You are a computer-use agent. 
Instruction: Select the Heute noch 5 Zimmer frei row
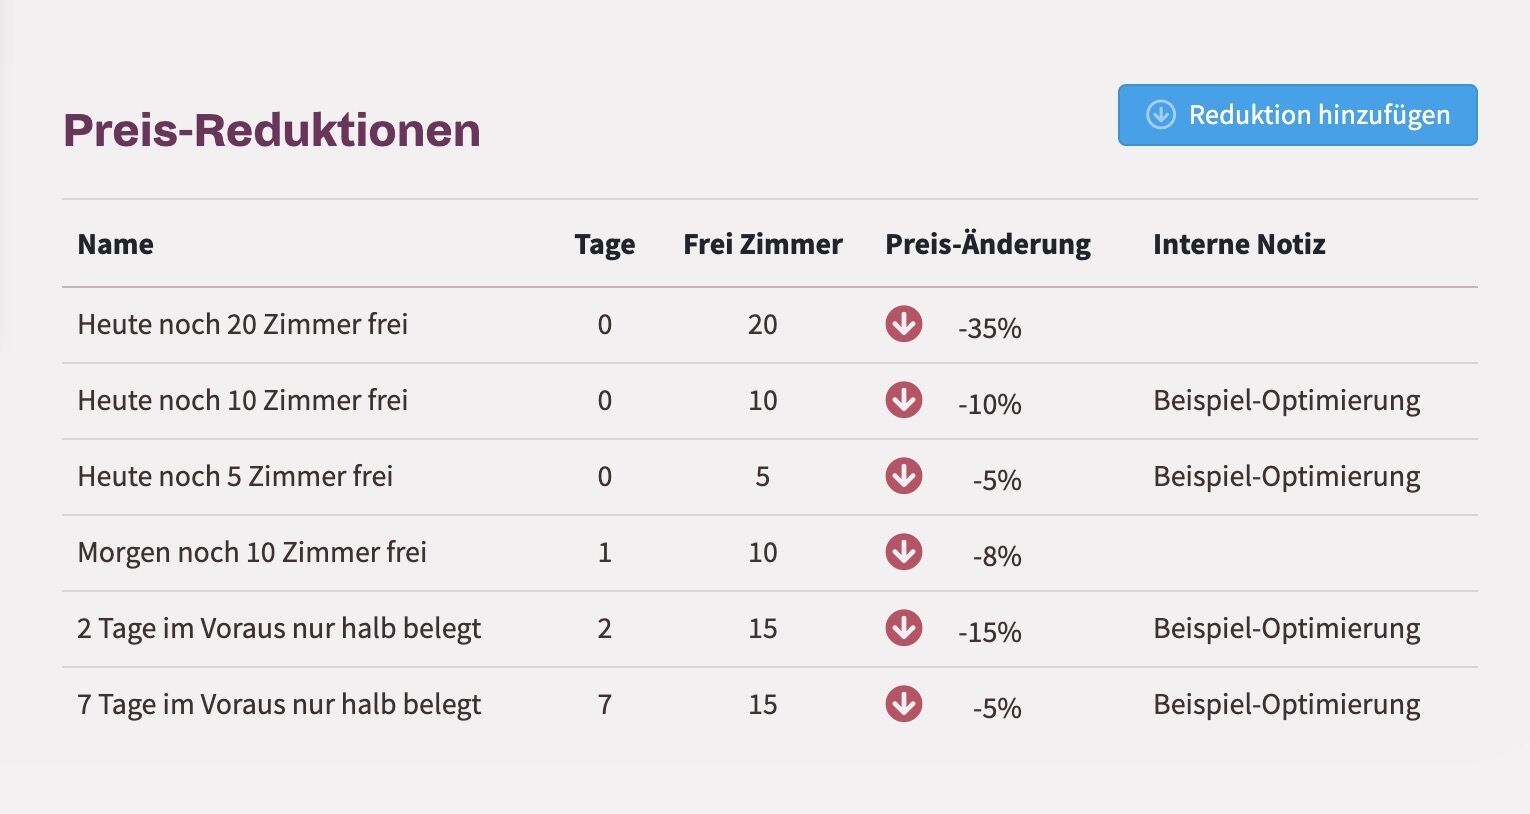(x=769, y=477)
